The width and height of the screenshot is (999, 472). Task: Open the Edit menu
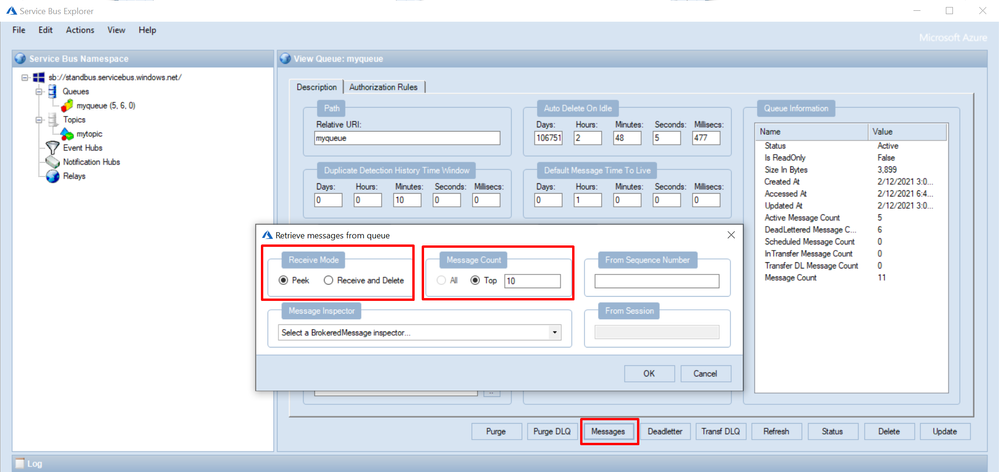point(45,30)
